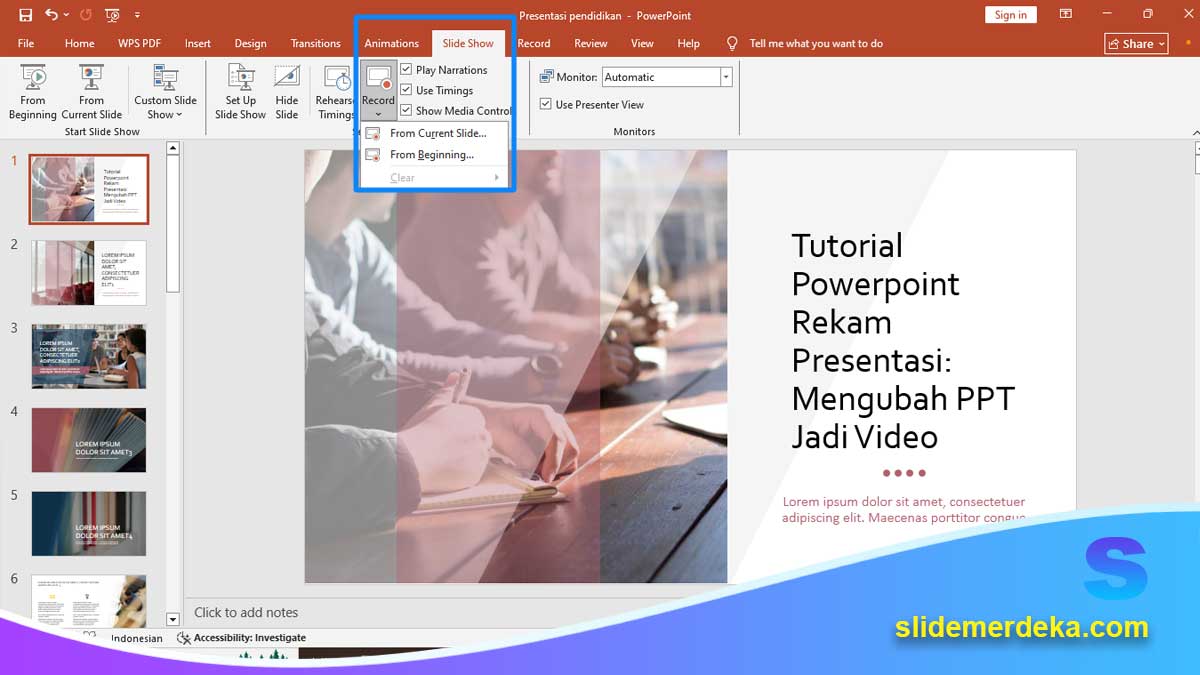Open the View tab
The image size is (1200, 675).
642,43
